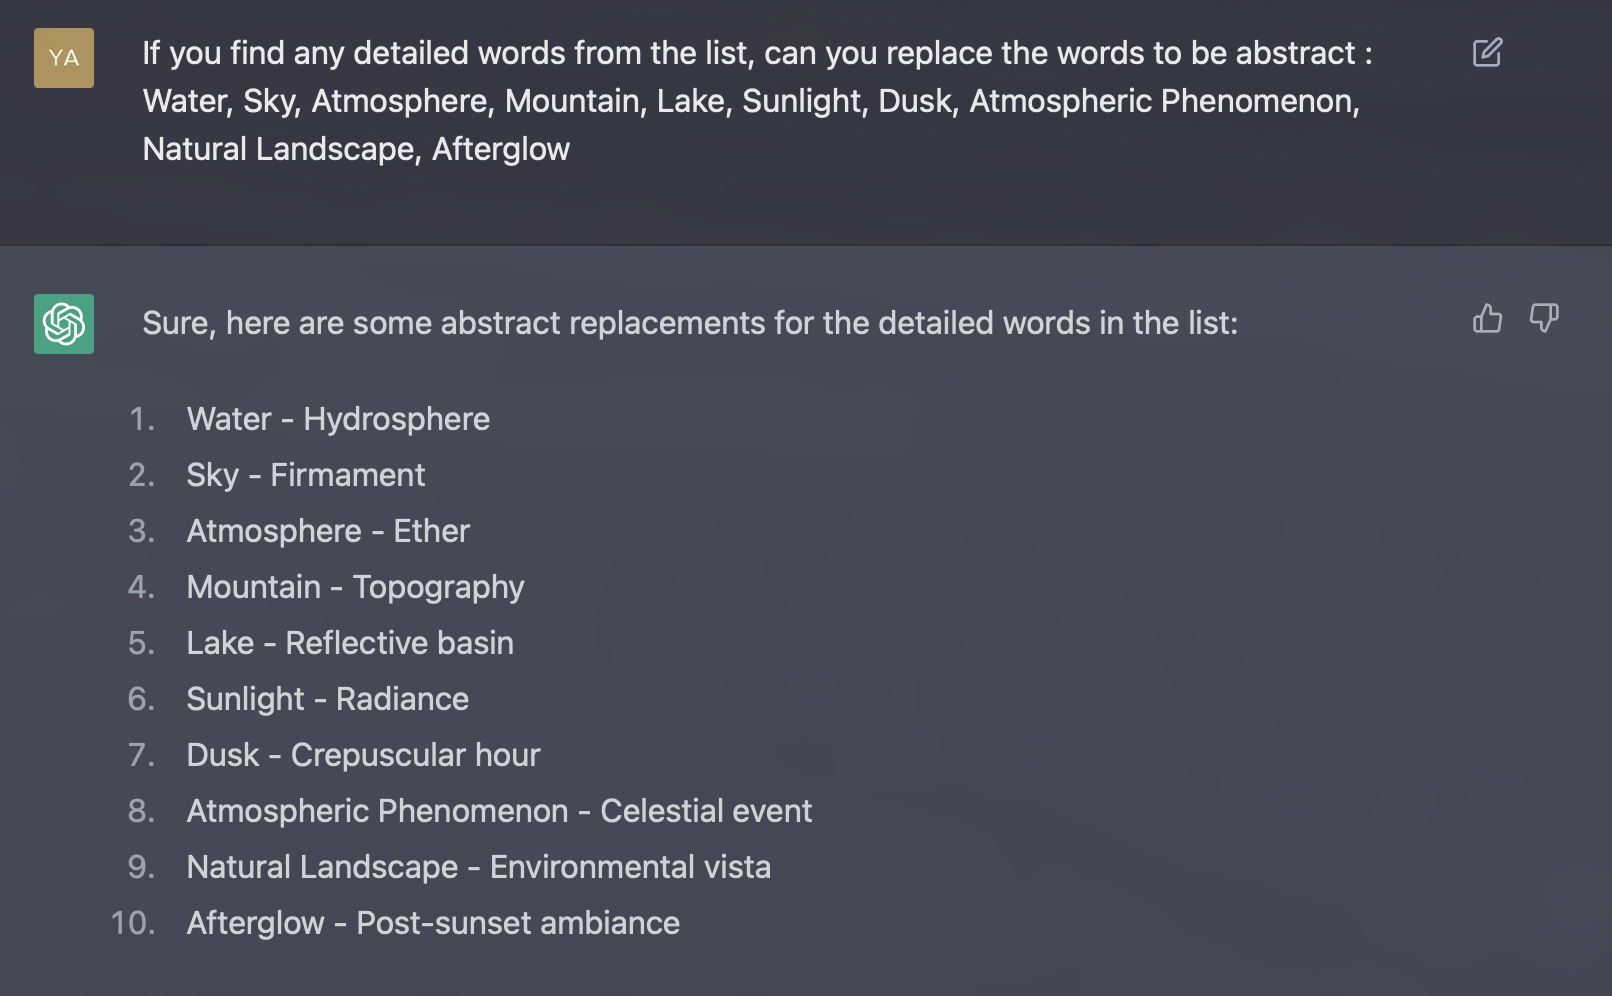Click the thumbs up feedback icon
Viewport: 1612px width, 996px height.
tap(1487, 318)
